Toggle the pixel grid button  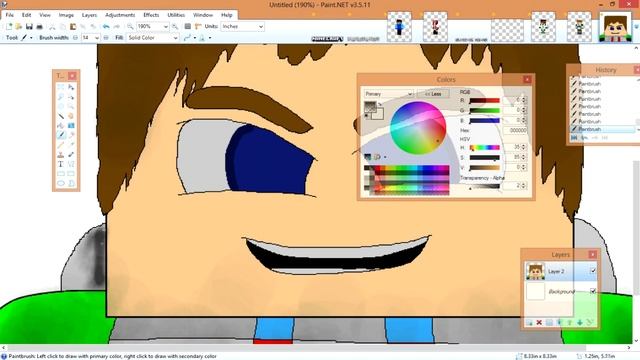coord(188,27)
